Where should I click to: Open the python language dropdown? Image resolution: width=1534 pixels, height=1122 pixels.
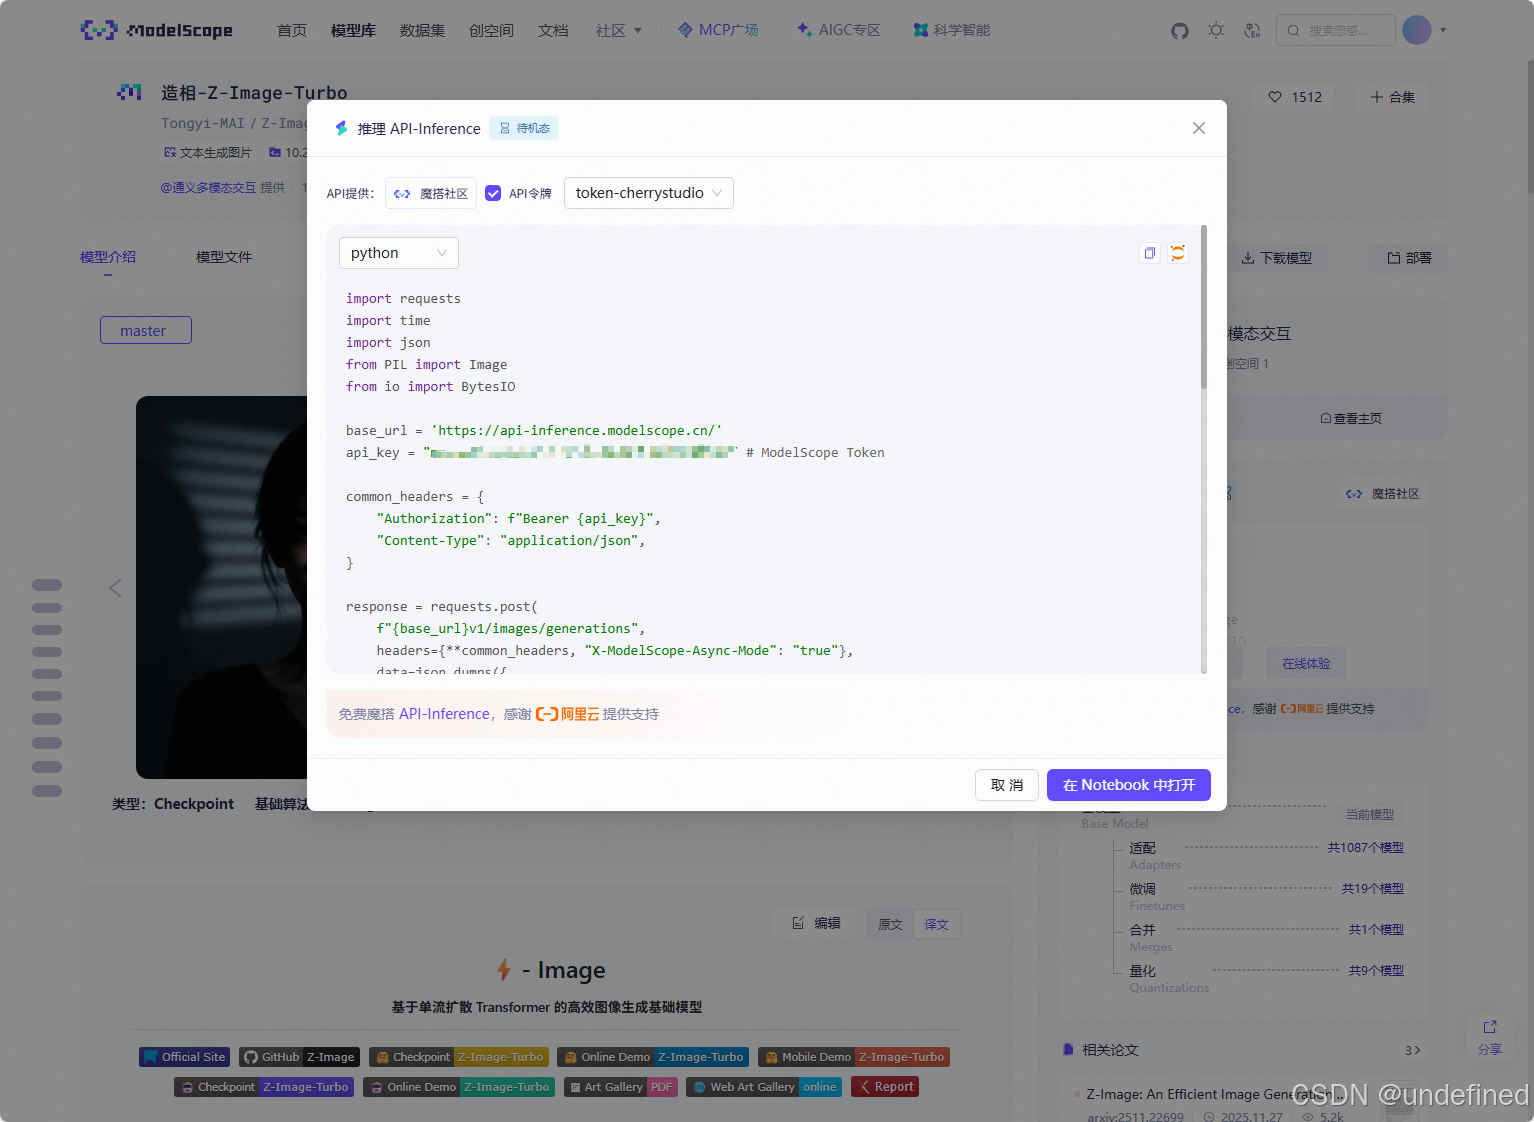(x=399, y=253)
